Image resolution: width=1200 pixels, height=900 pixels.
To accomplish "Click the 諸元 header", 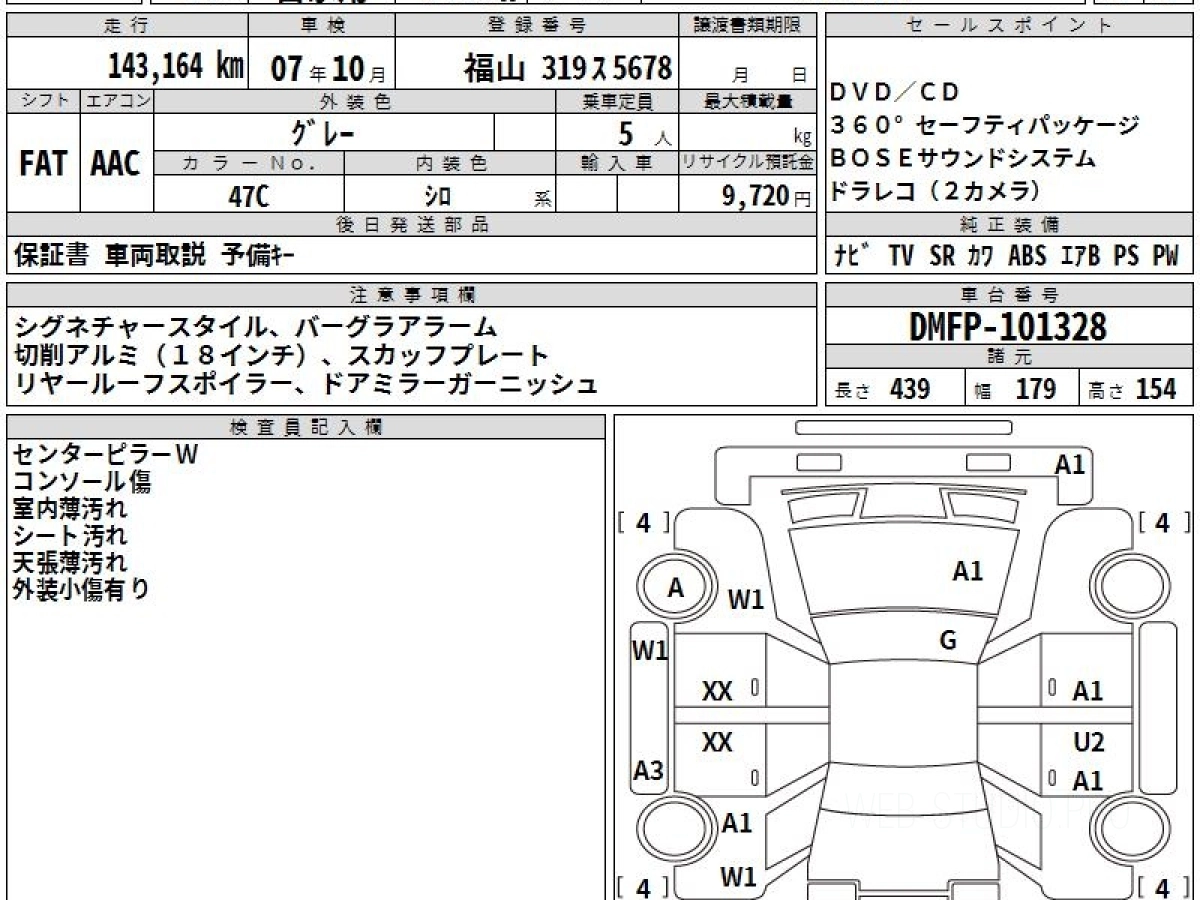I will pos(1009,357).
